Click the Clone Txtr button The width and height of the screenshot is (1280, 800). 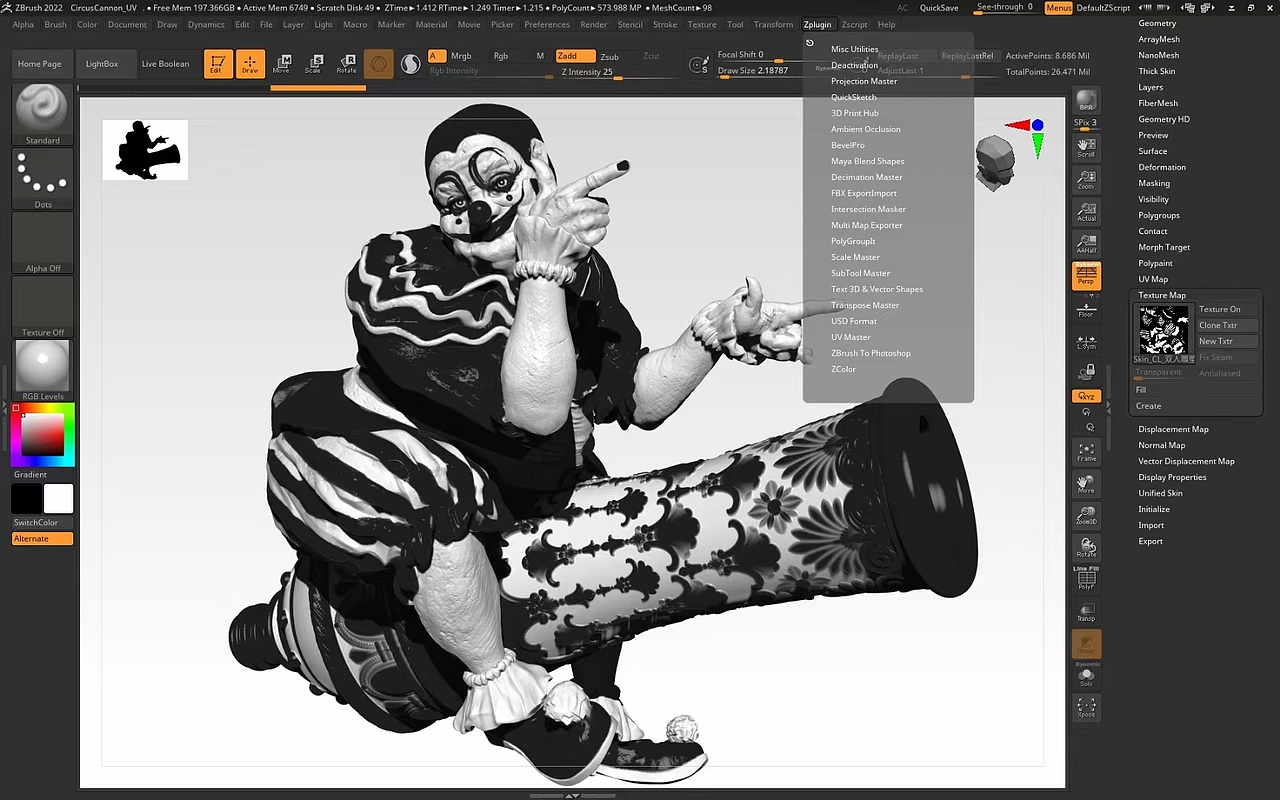[x=1228, y=325]
